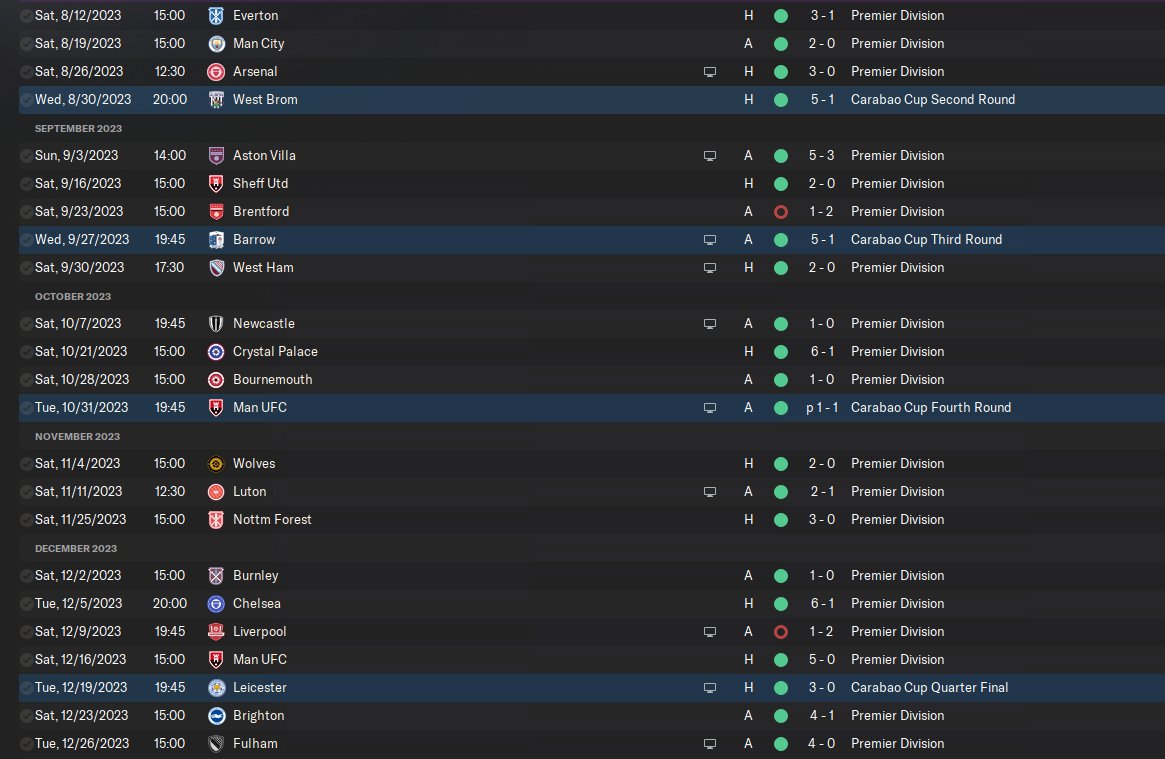Click the TV icon on the Liverpool fixture

point(710,632)
